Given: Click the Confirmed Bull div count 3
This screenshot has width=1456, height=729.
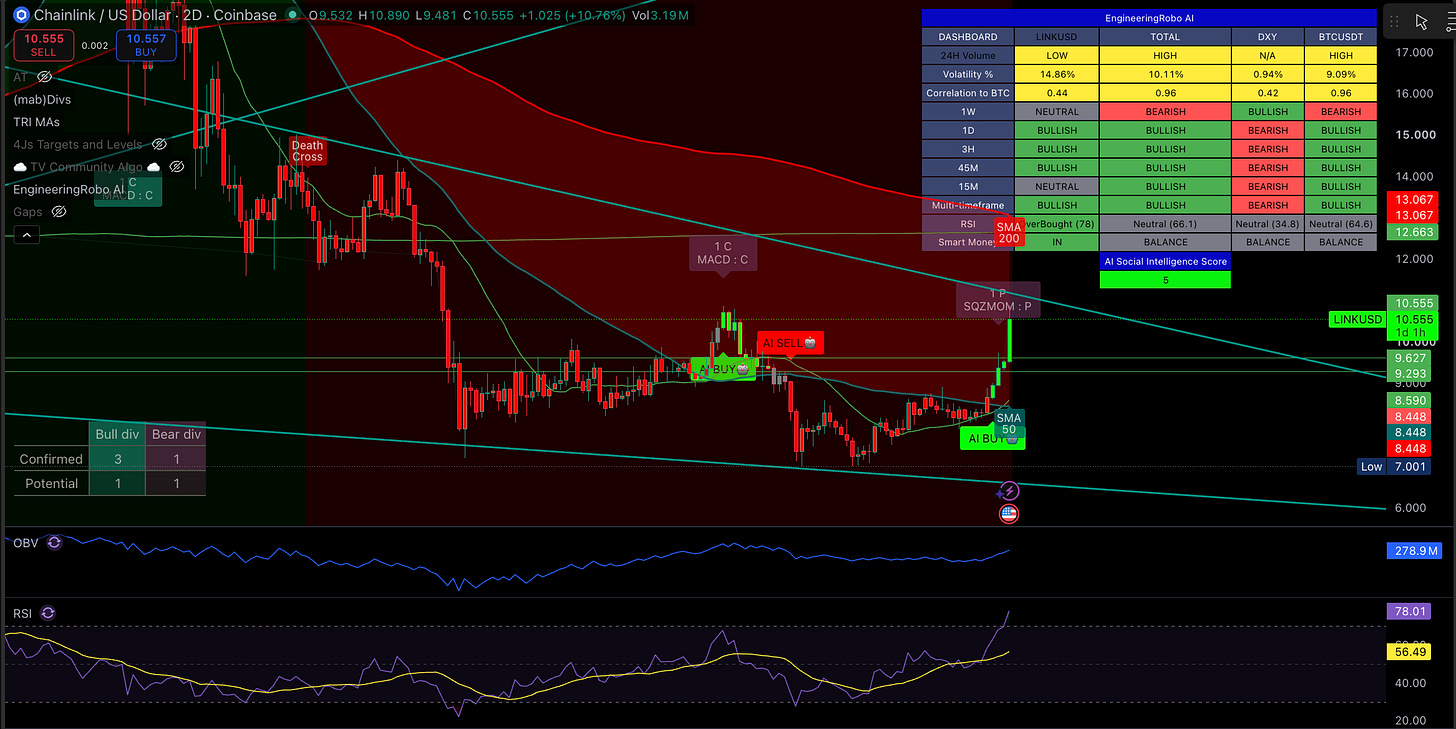Looking at the screenshot, I should pyautogui.click(x=117, y=459).
